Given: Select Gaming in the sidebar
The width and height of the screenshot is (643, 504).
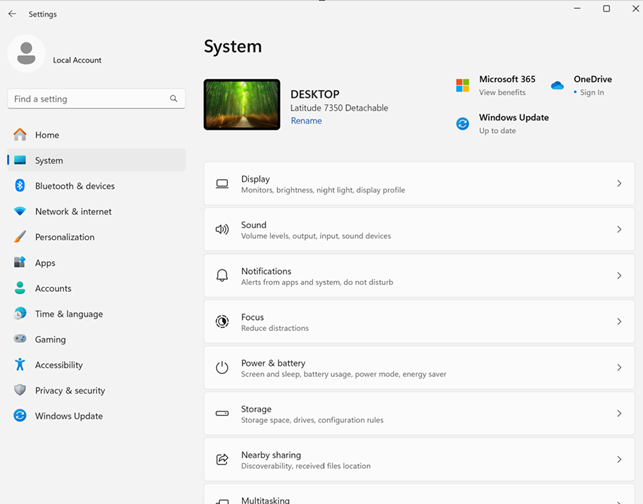Looking at the screenshot, I should click(96, 339).
